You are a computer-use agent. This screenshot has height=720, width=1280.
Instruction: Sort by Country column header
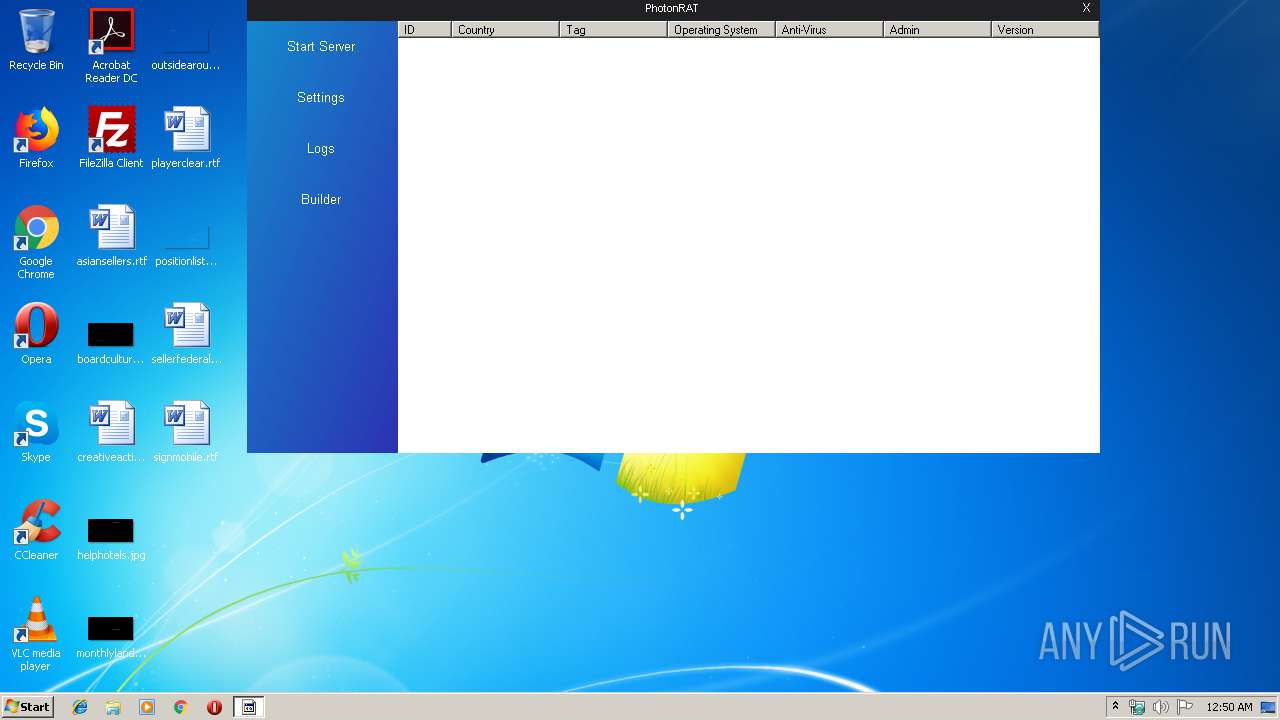tap(506, 30)
